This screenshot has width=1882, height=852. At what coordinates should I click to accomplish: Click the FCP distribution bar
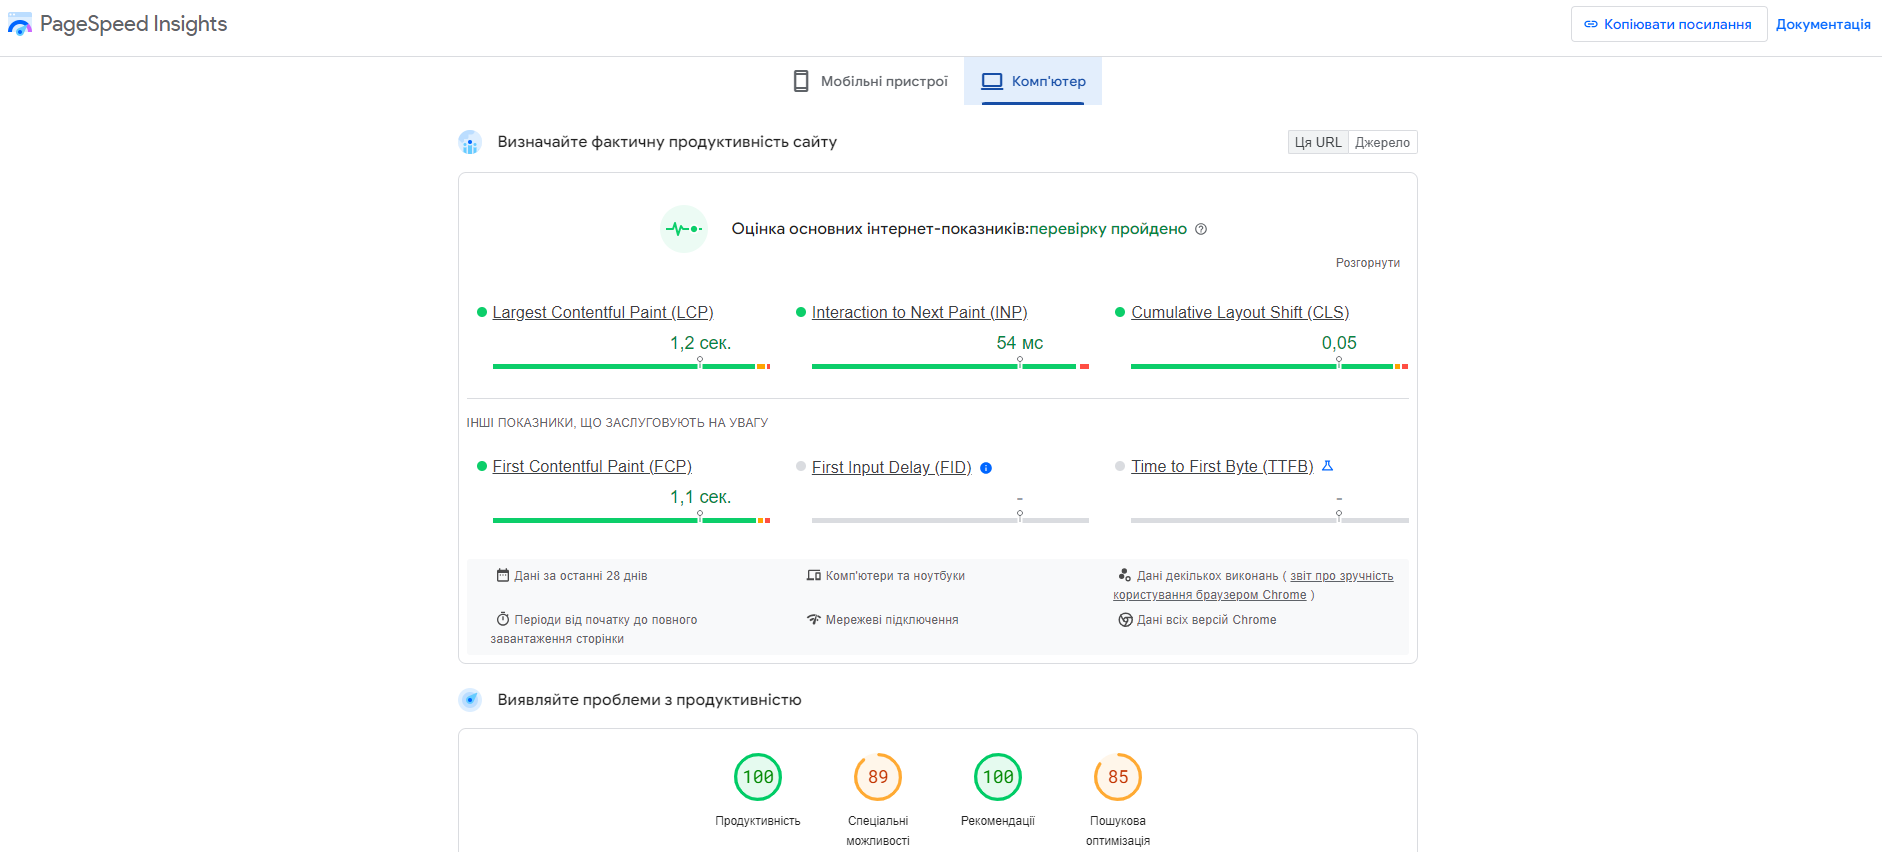[x=631, y=521]
